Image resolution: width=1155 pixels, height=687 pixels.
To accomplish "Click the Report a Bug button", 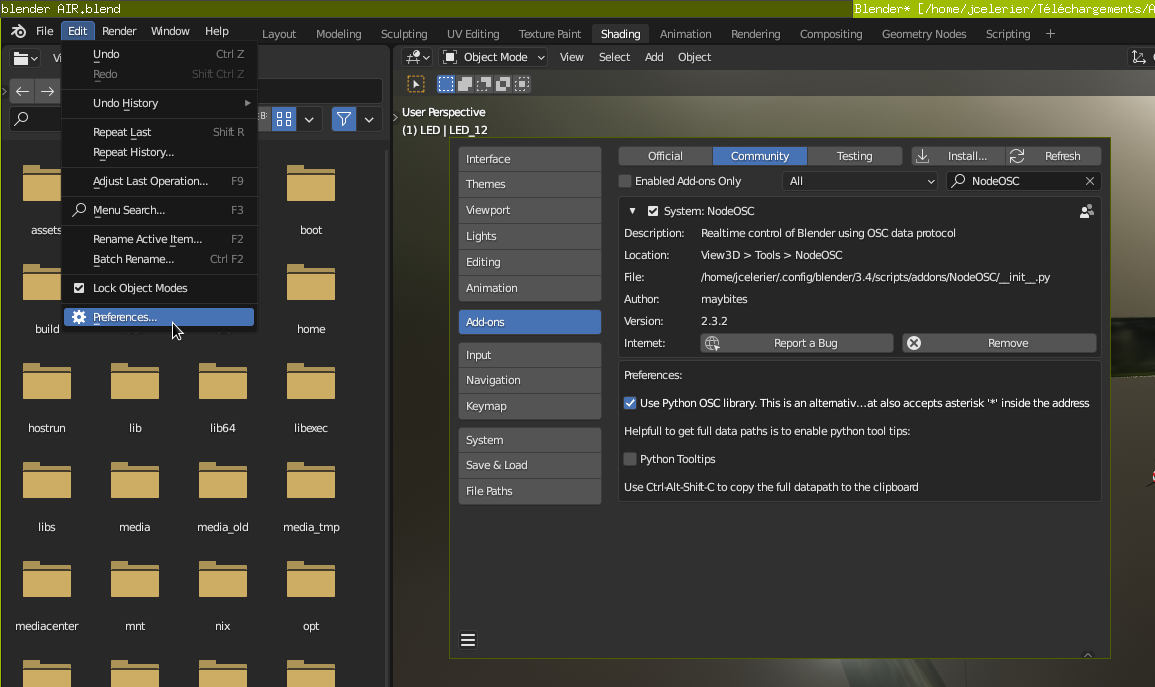I will pyautogui.click(x=797, y=343).
